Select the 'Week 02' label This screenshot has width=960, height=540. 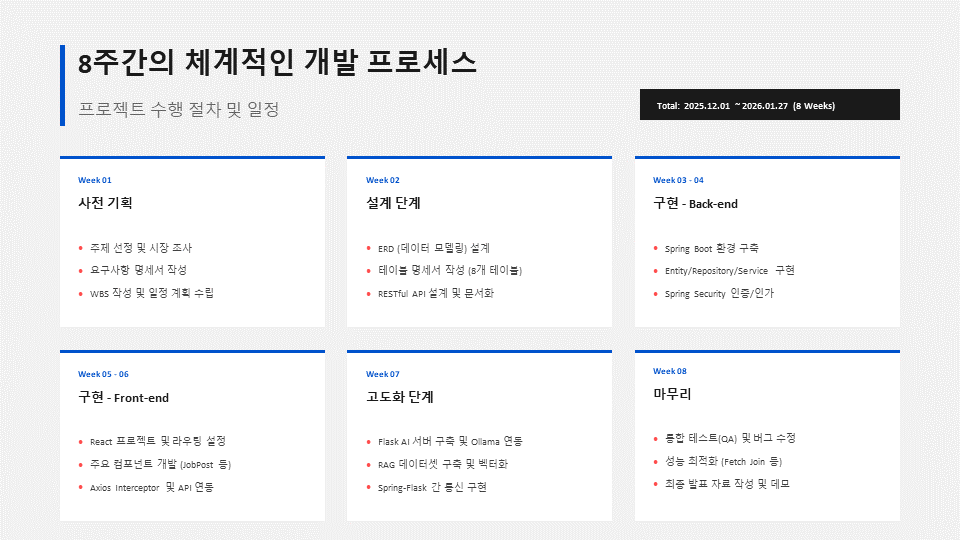point(383,180)
